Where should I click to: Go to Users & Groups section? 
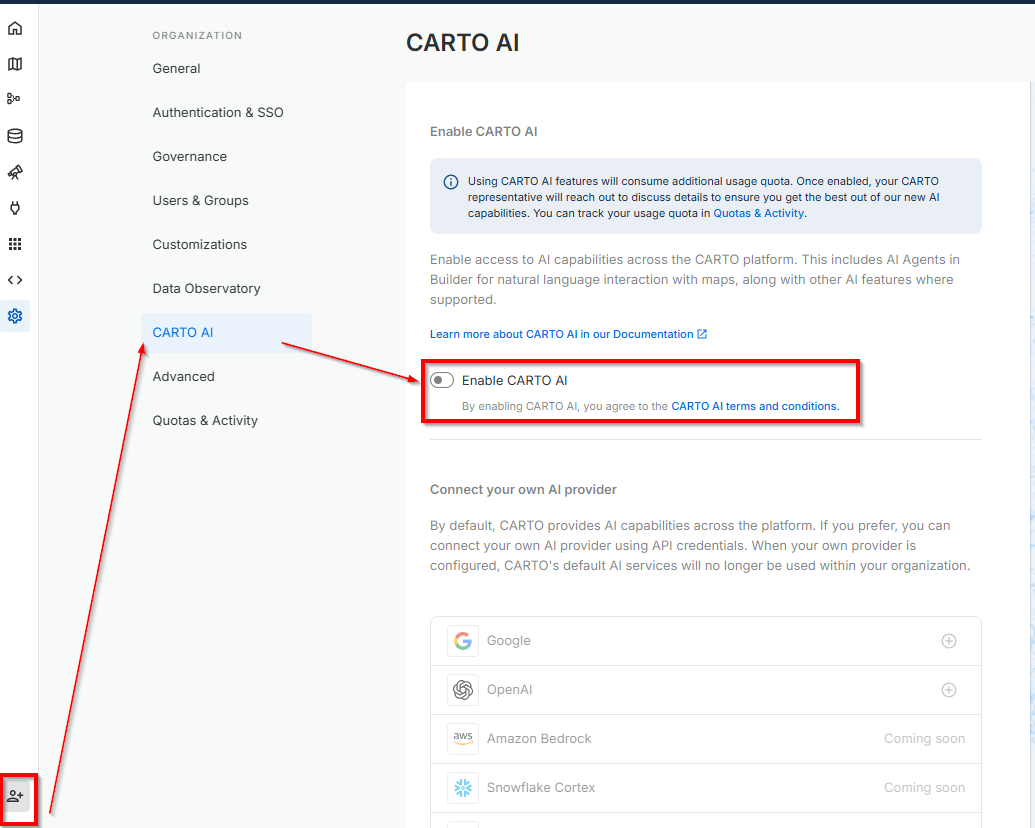click(x=200, y=201)
